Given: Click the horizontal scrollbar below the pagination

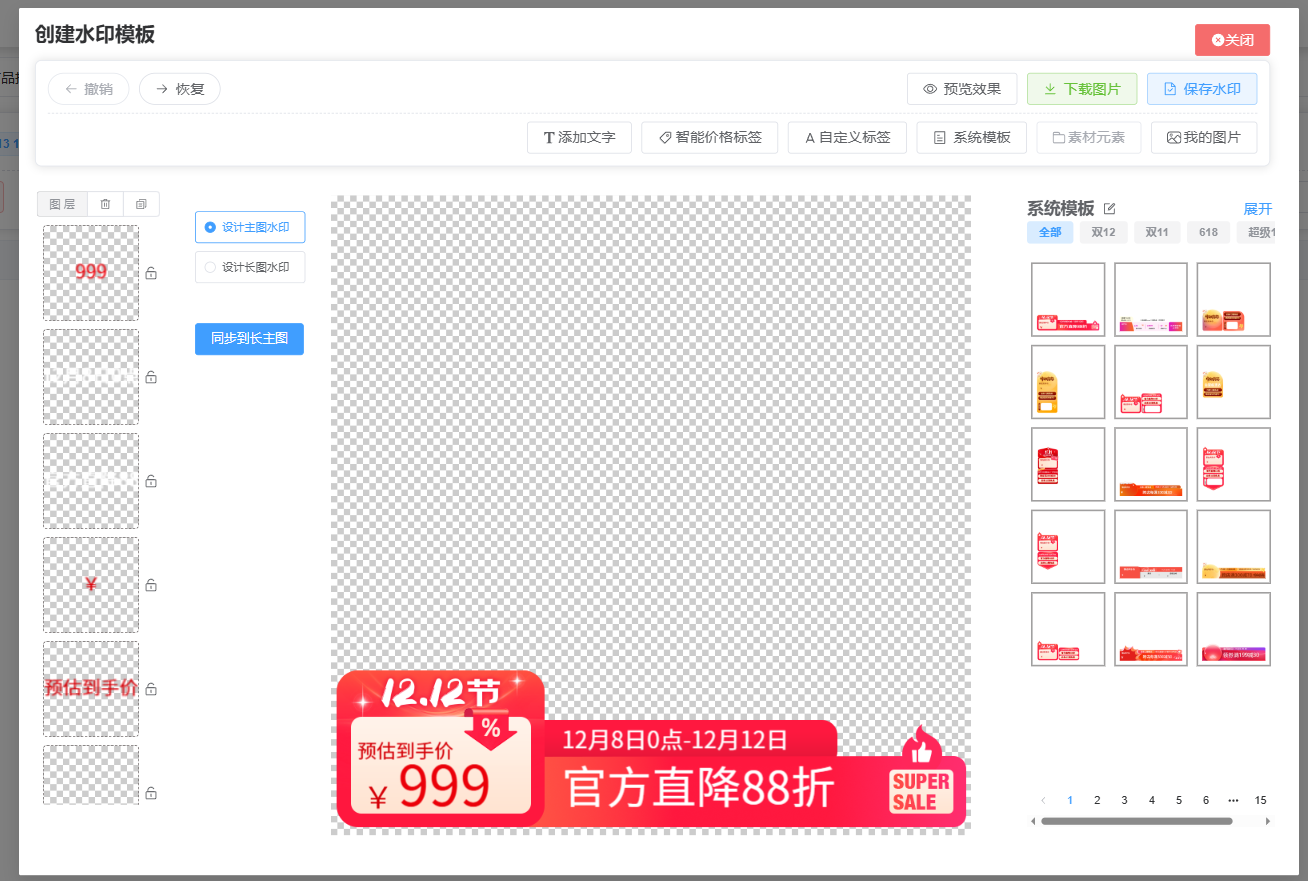Looking at the screenshot, I should [x=1136, y=821].
